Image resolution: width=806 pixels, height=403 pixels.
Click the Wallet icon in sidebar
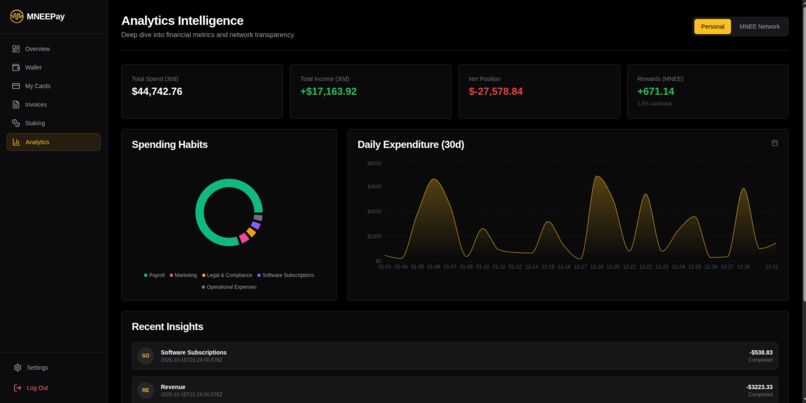click(x=16, y=67)
